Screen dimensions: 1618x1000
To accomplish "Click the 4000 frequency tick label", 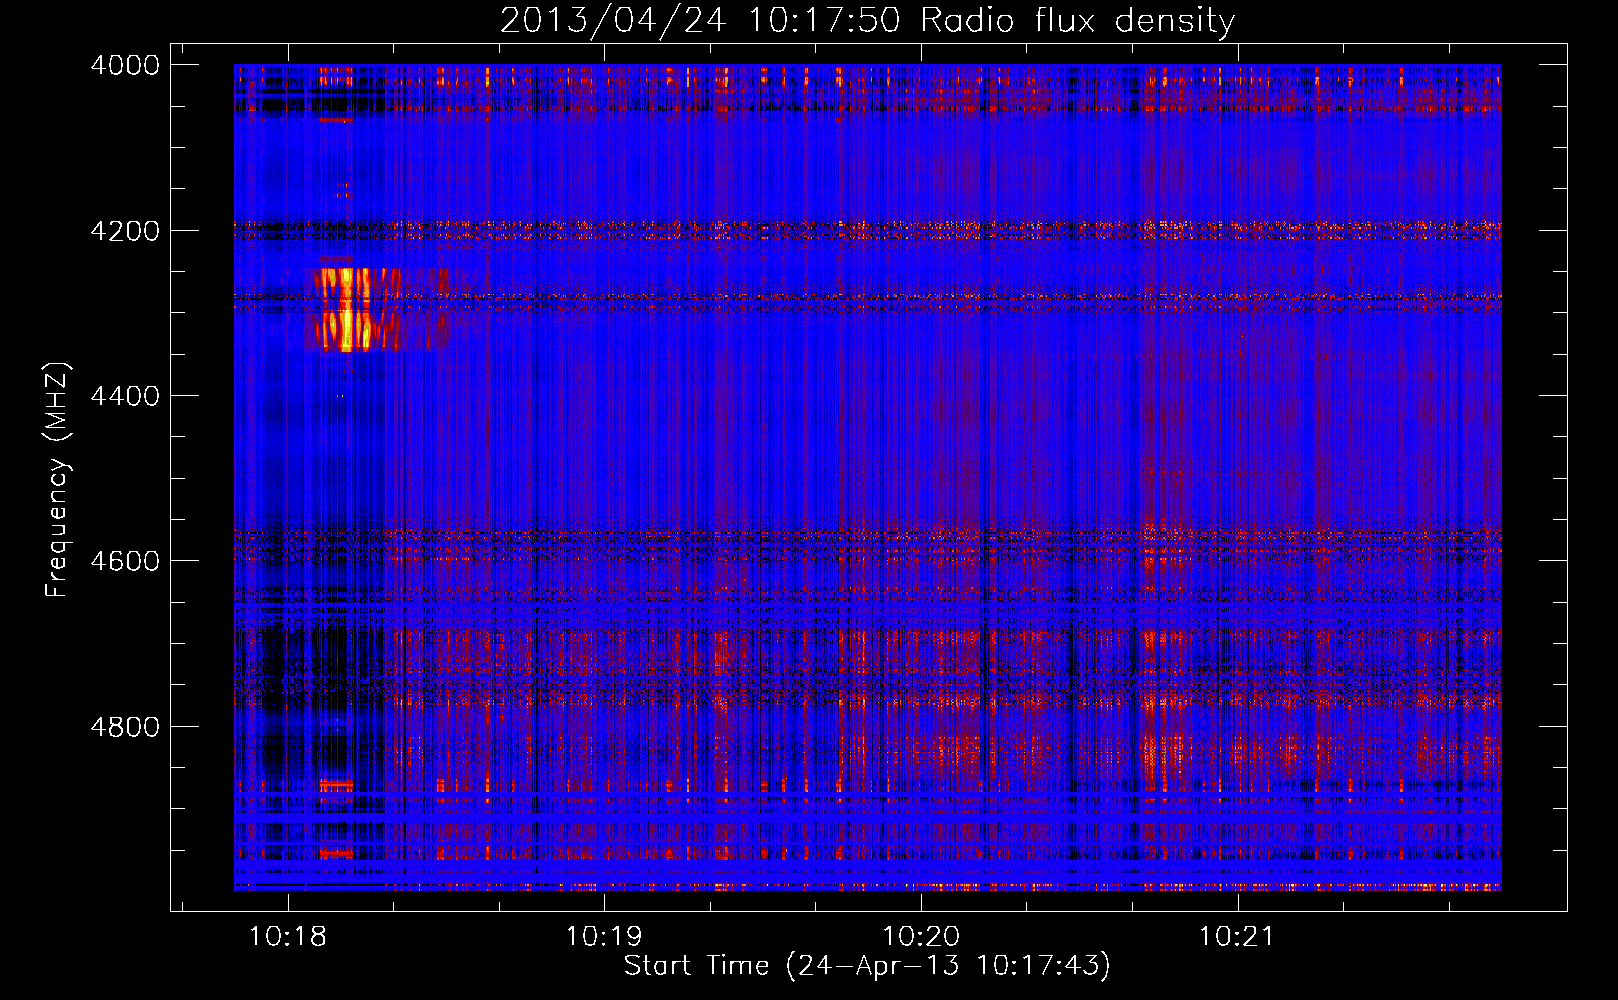I will (125, 65).
